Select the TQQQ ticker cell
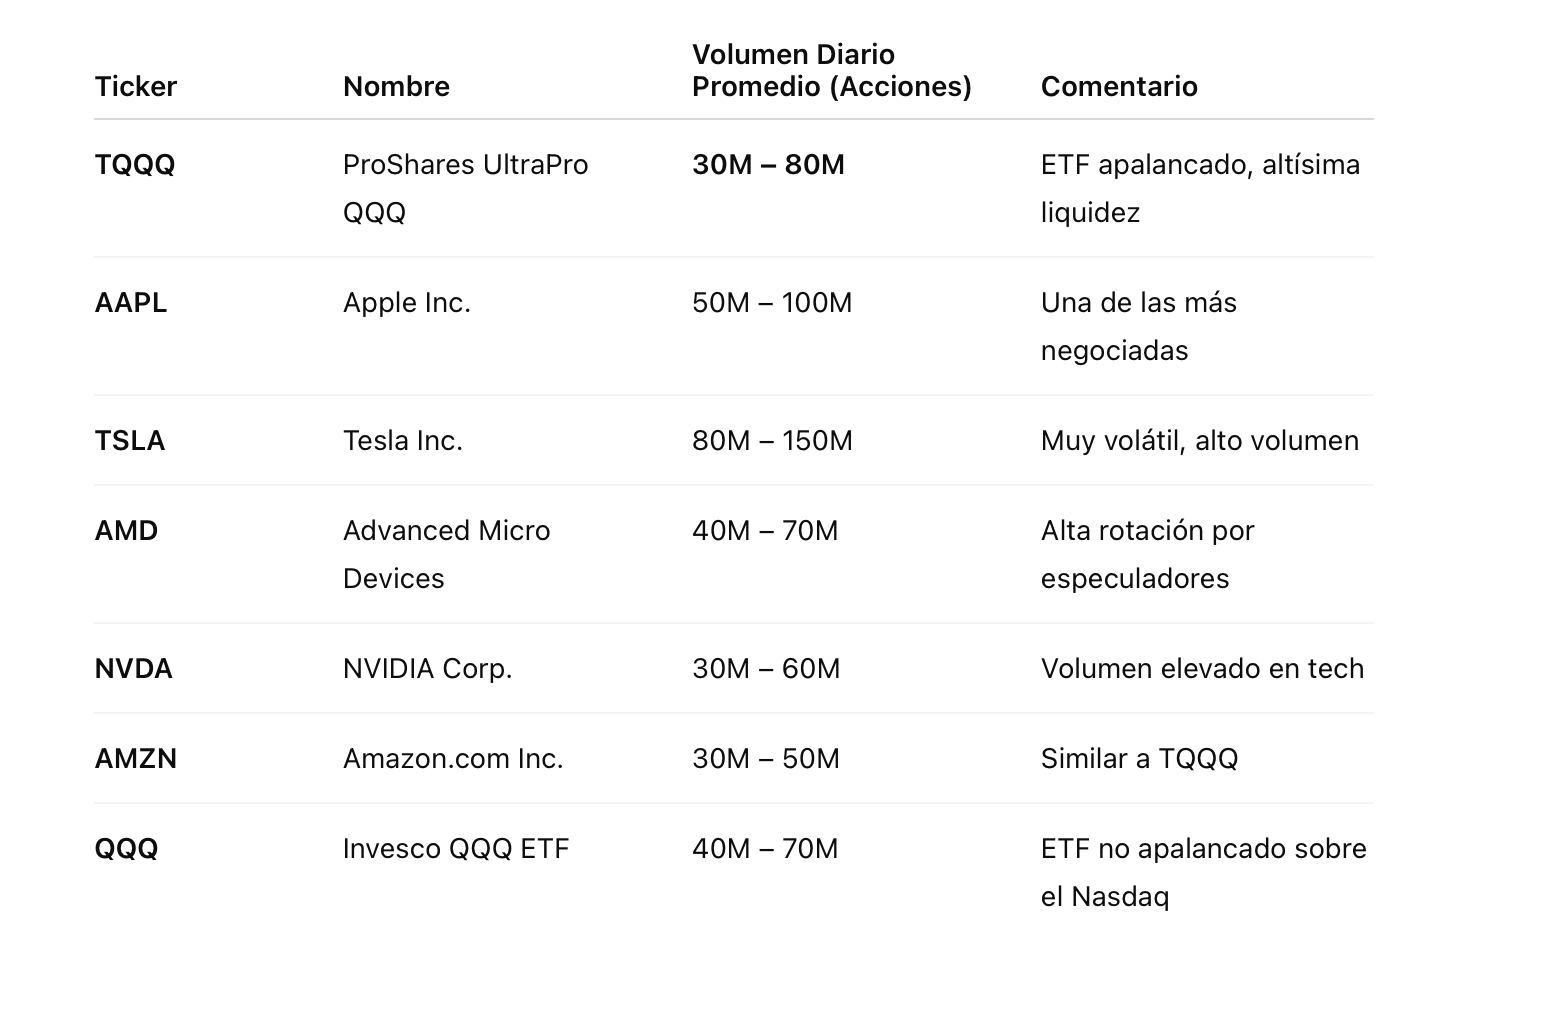This screenshot has width=1566, height=1034. point(135,165)
